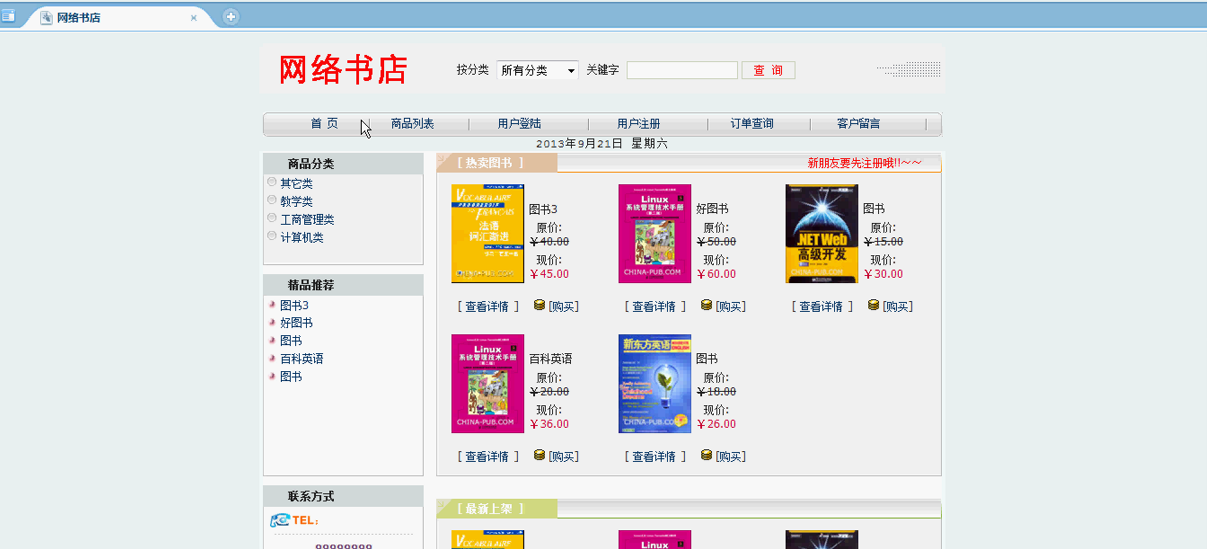Screen dimensions: 1207x549
Task: Click the ¥45.00 current price of 图书3
Action: tap(549, 274)
